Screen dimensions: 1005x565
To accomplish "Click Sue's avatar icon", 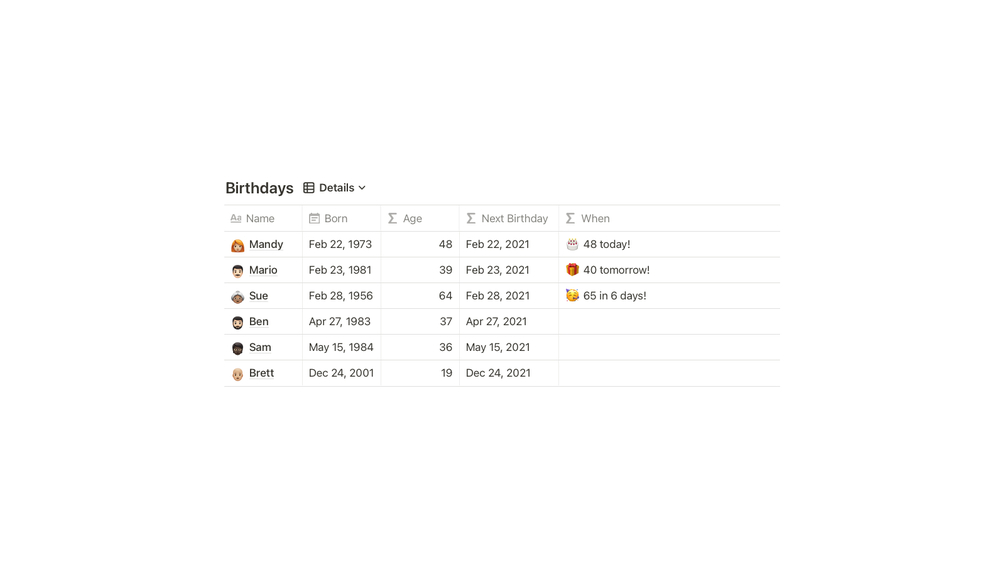I will point(237,297).
